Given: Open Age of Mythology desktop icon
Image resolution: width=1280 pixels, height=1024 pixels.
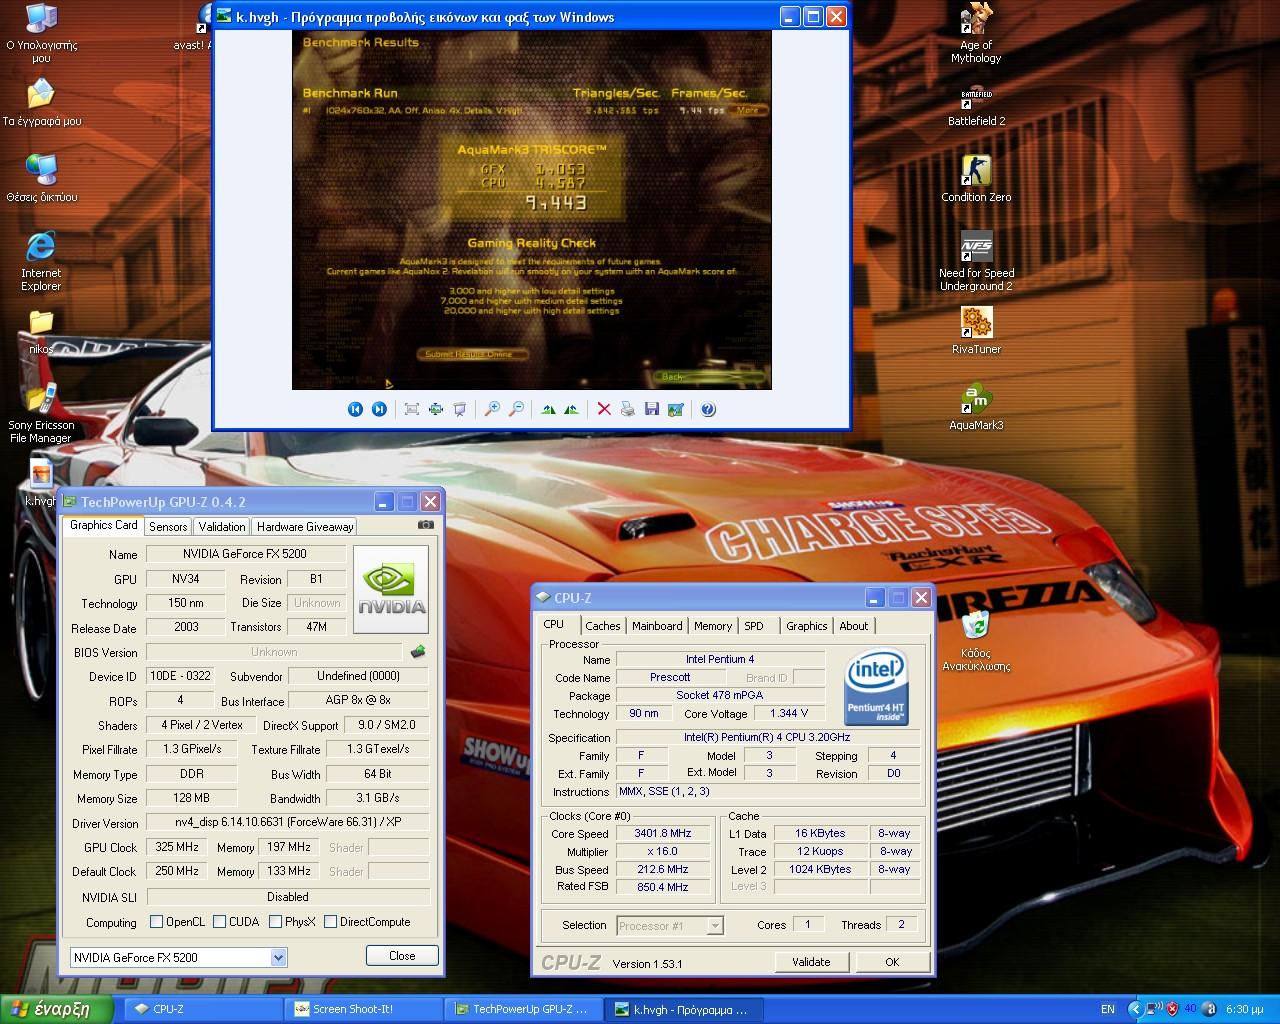Looking at the screenshot, I should pyautogui.click(x=976, y=34).
